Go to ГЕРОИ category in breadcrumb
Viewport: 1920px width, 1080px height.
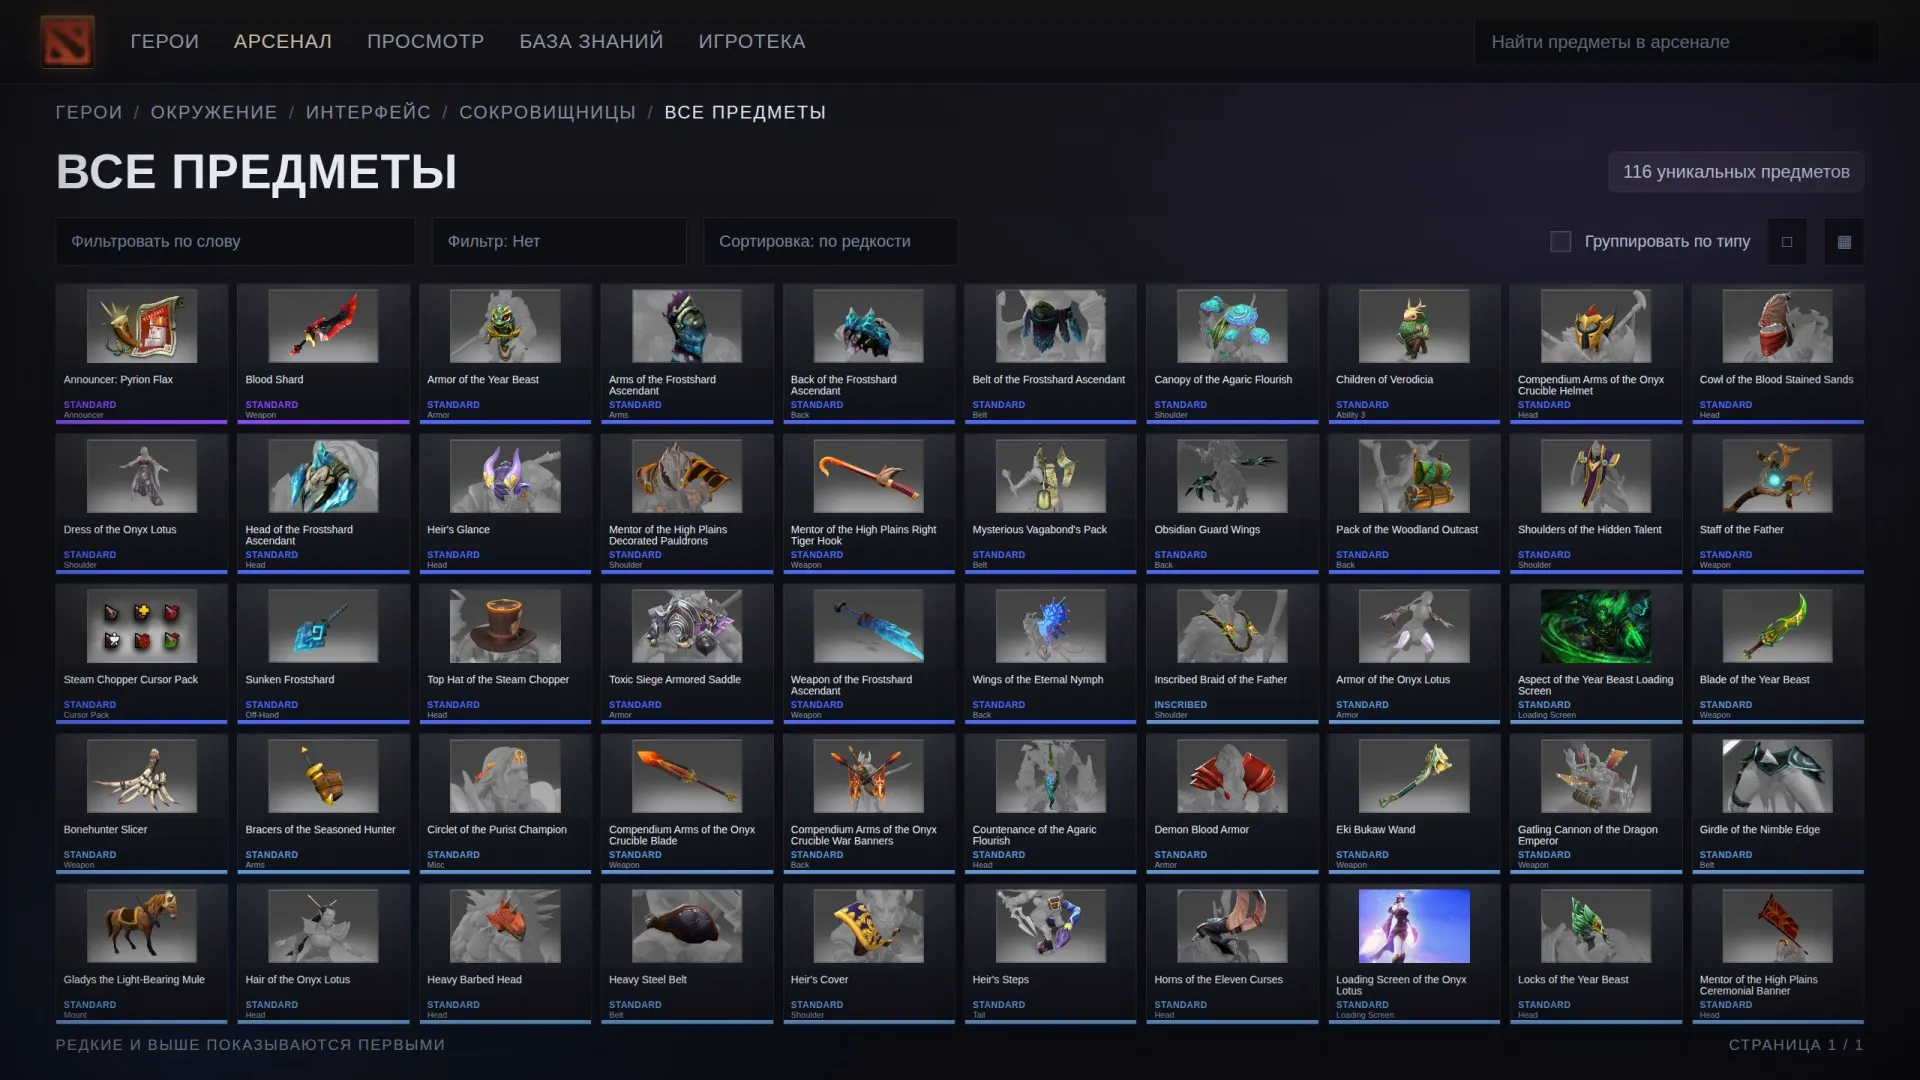[x=89, y=112]
